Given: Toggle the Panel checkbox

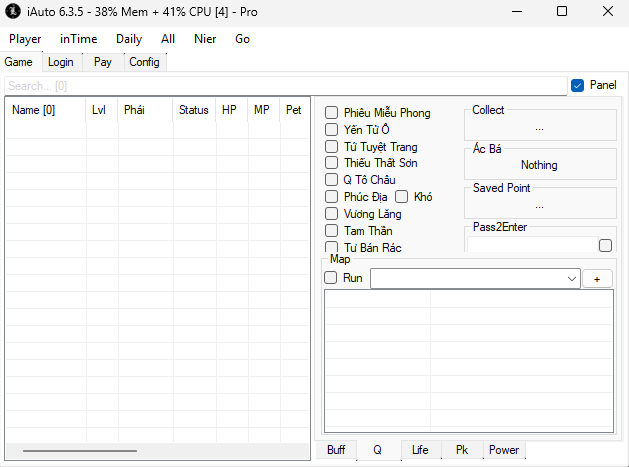Looking at the screenshot, I should click(x=577, y=85).
